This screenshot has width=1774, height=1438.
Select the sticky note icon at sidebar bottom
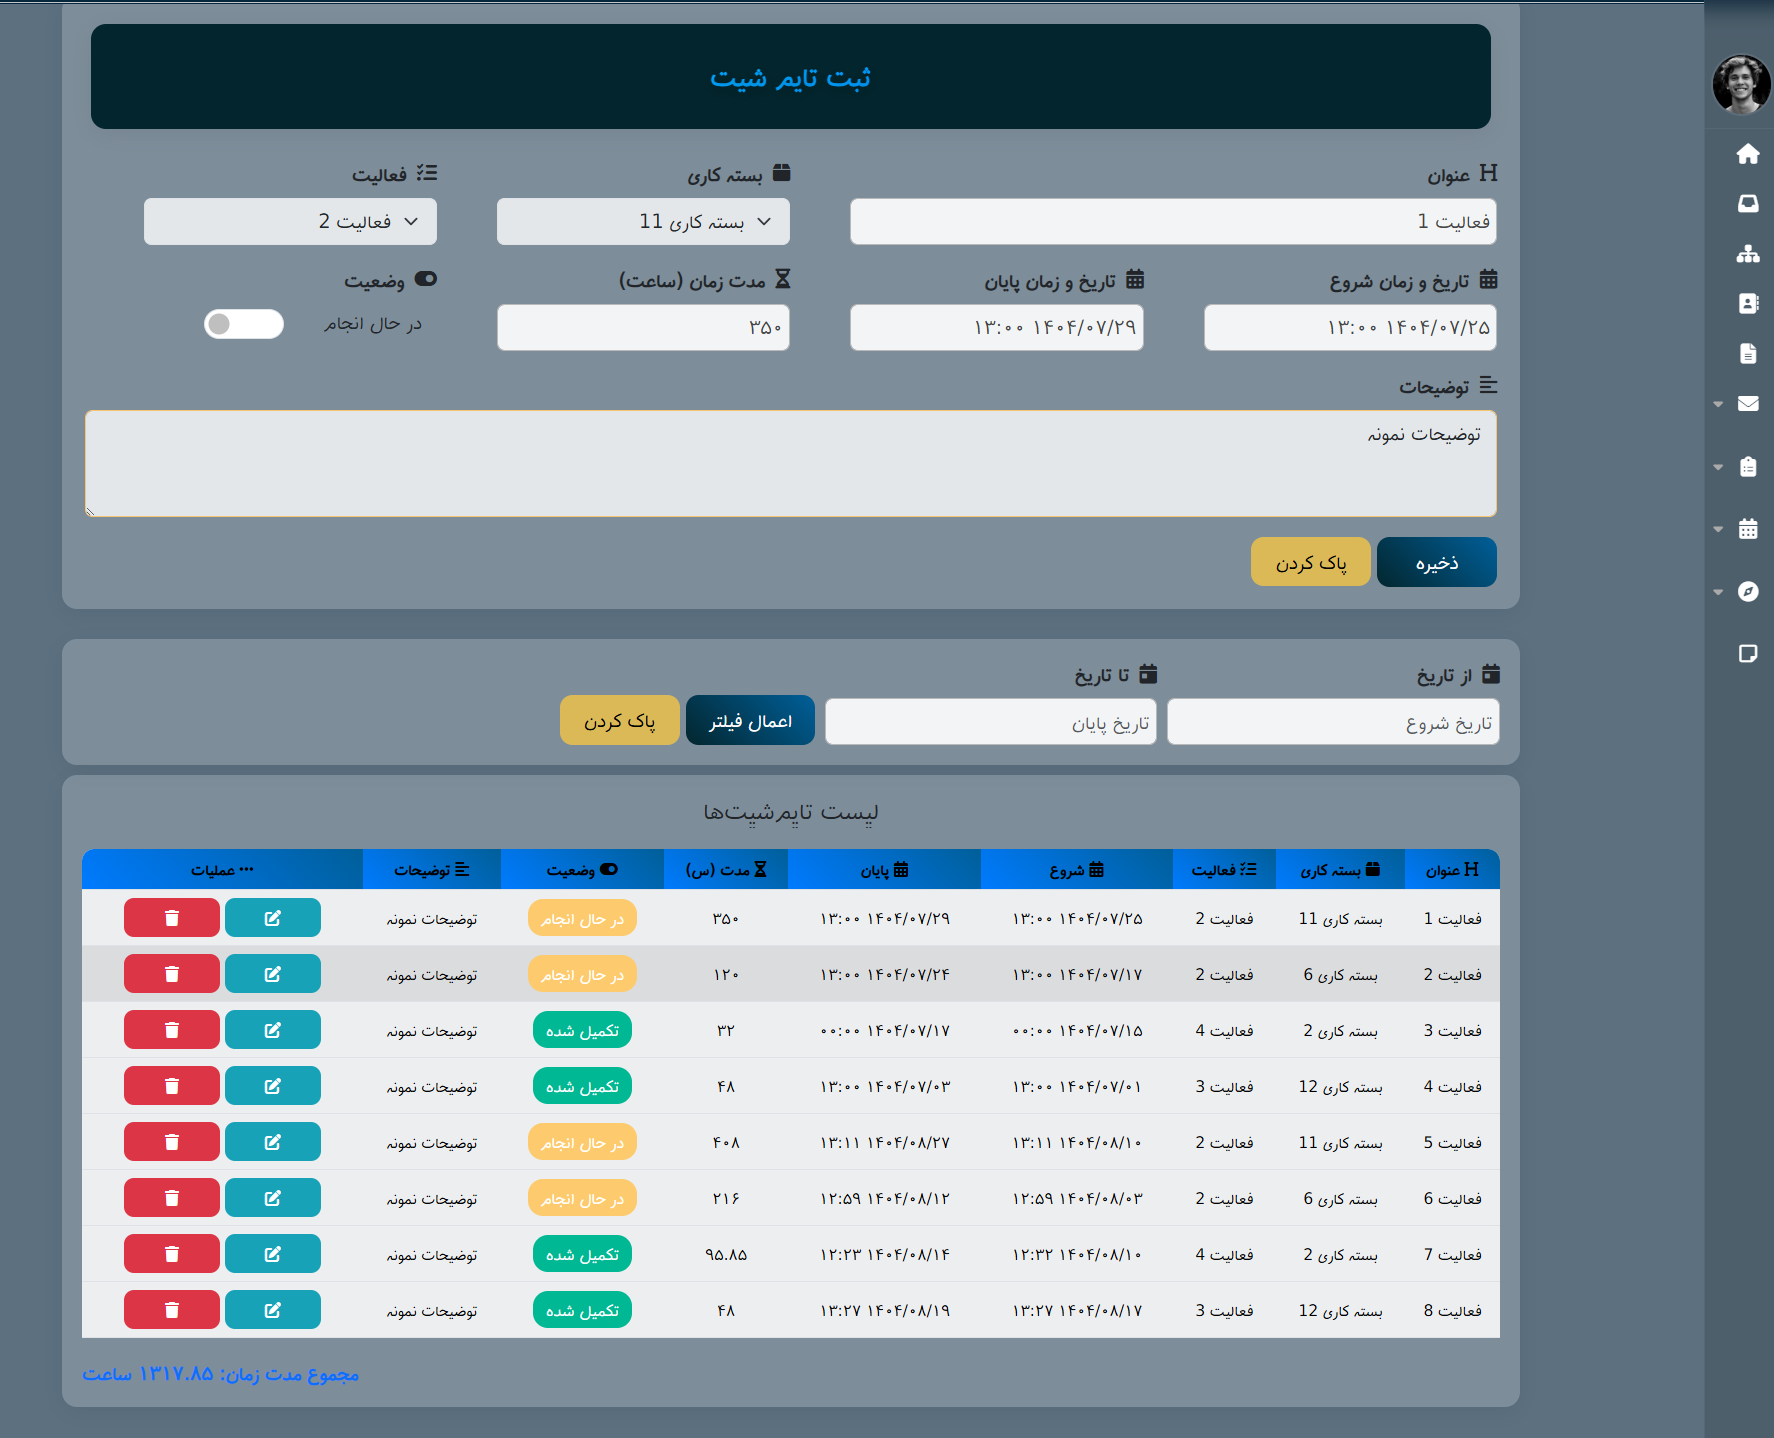[x=1748, y=654]
